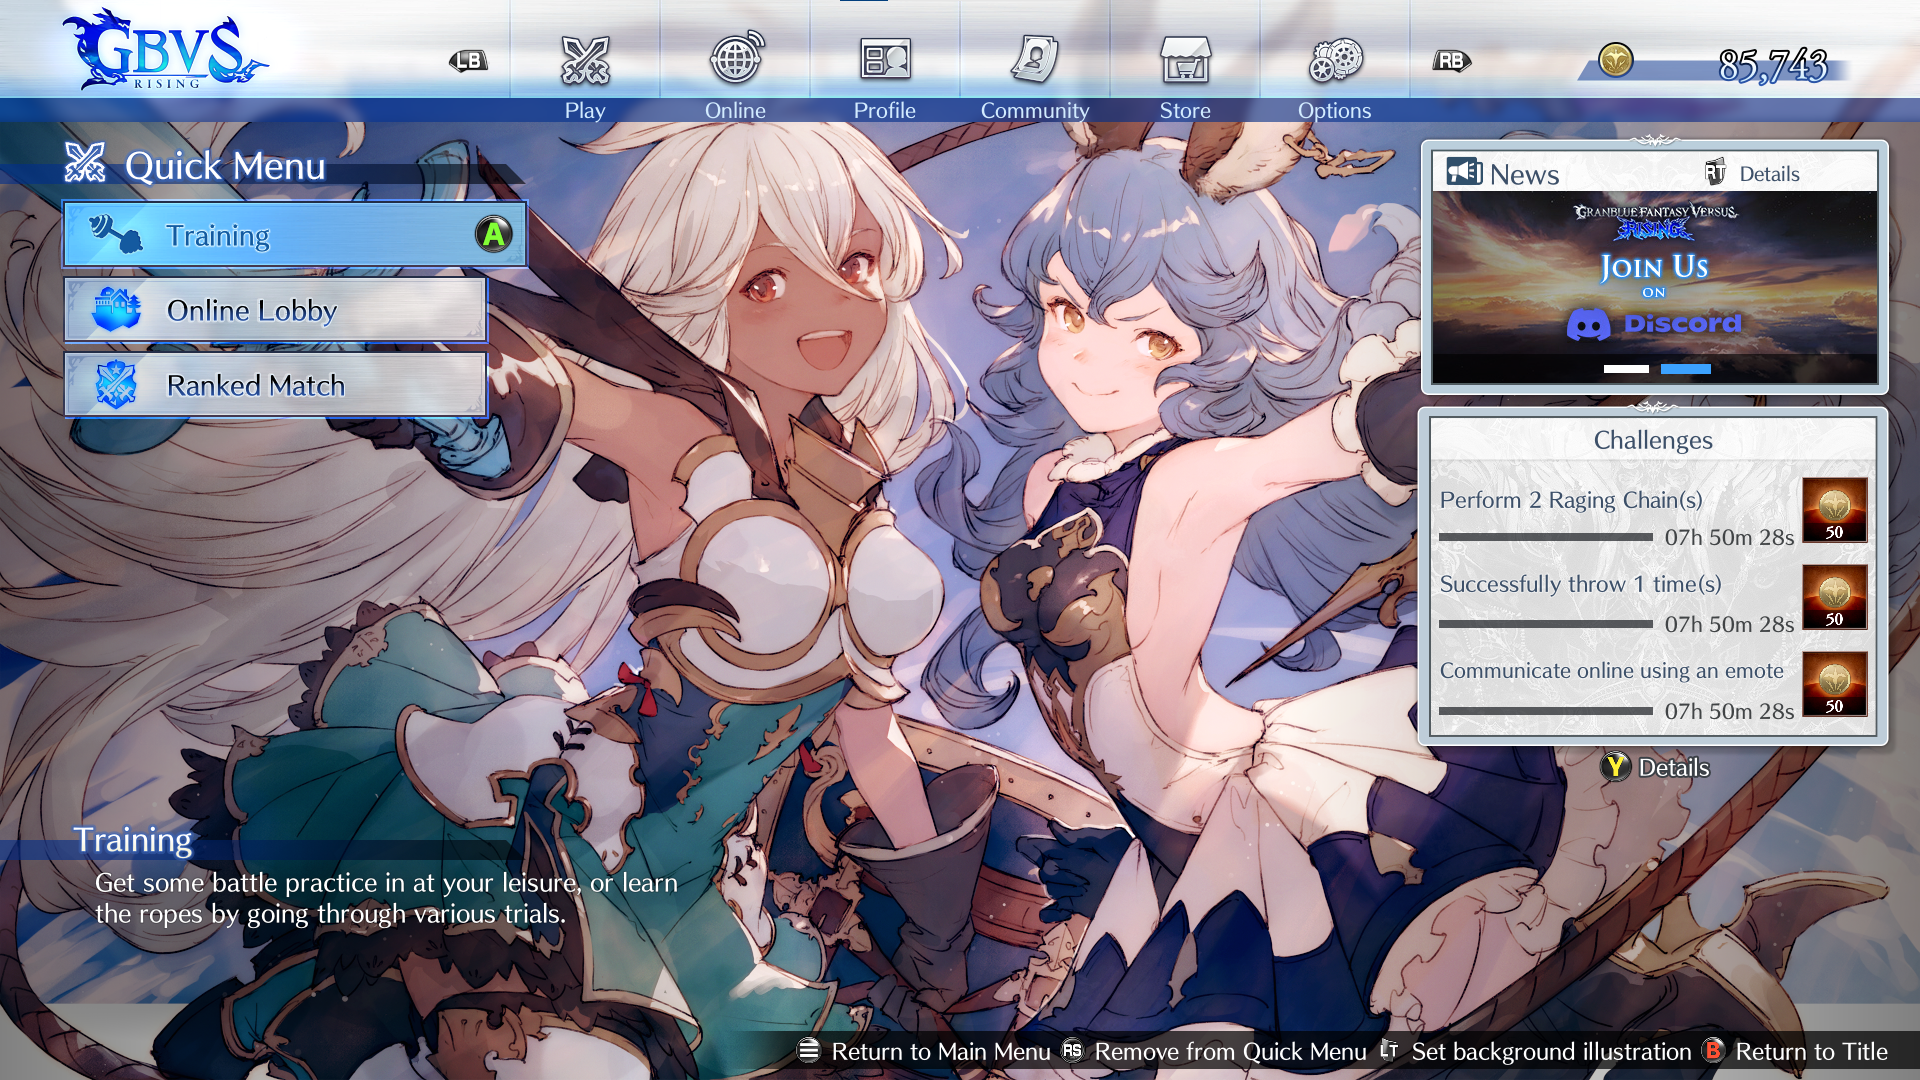Click the RS stick icon in footer
Viewport: 1920px width, 1080px height.
click(1072, 1051)
